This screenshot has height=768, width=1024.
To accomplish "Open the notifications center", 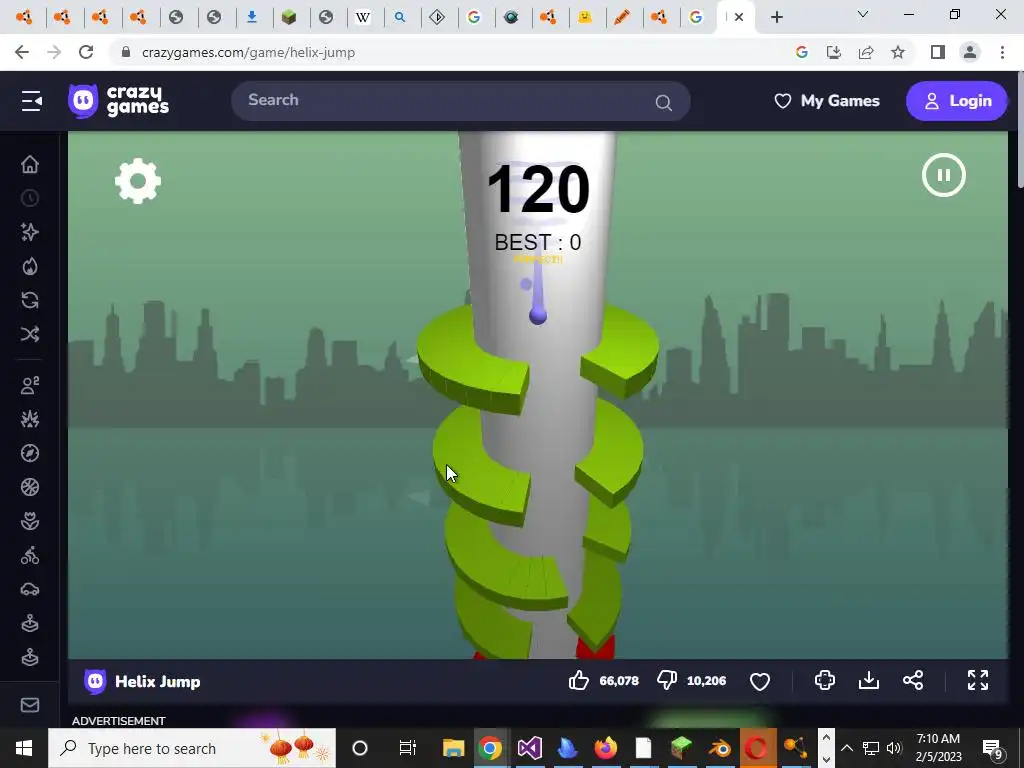I will (993, 748).
